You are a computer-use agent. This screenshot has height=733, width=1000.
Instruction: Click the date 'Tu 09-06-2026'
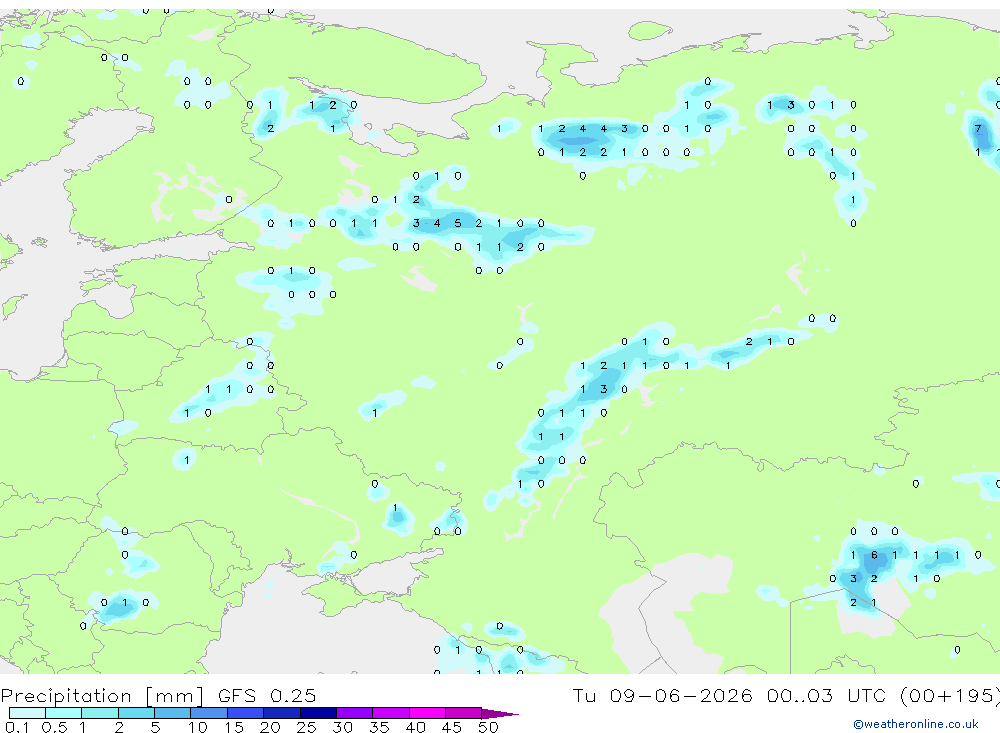pos(662,695)
